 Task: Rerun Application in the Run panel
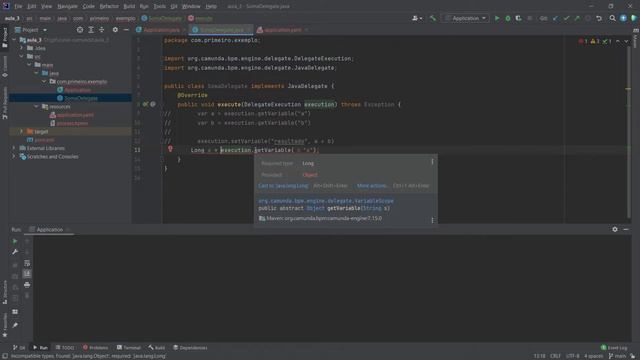coord(15,241)
